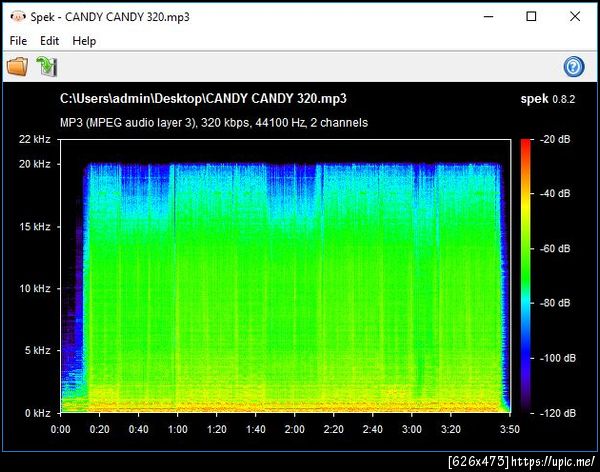Open a file with the folder icon
The image size is (600, 472).
[x=17, y=67]
